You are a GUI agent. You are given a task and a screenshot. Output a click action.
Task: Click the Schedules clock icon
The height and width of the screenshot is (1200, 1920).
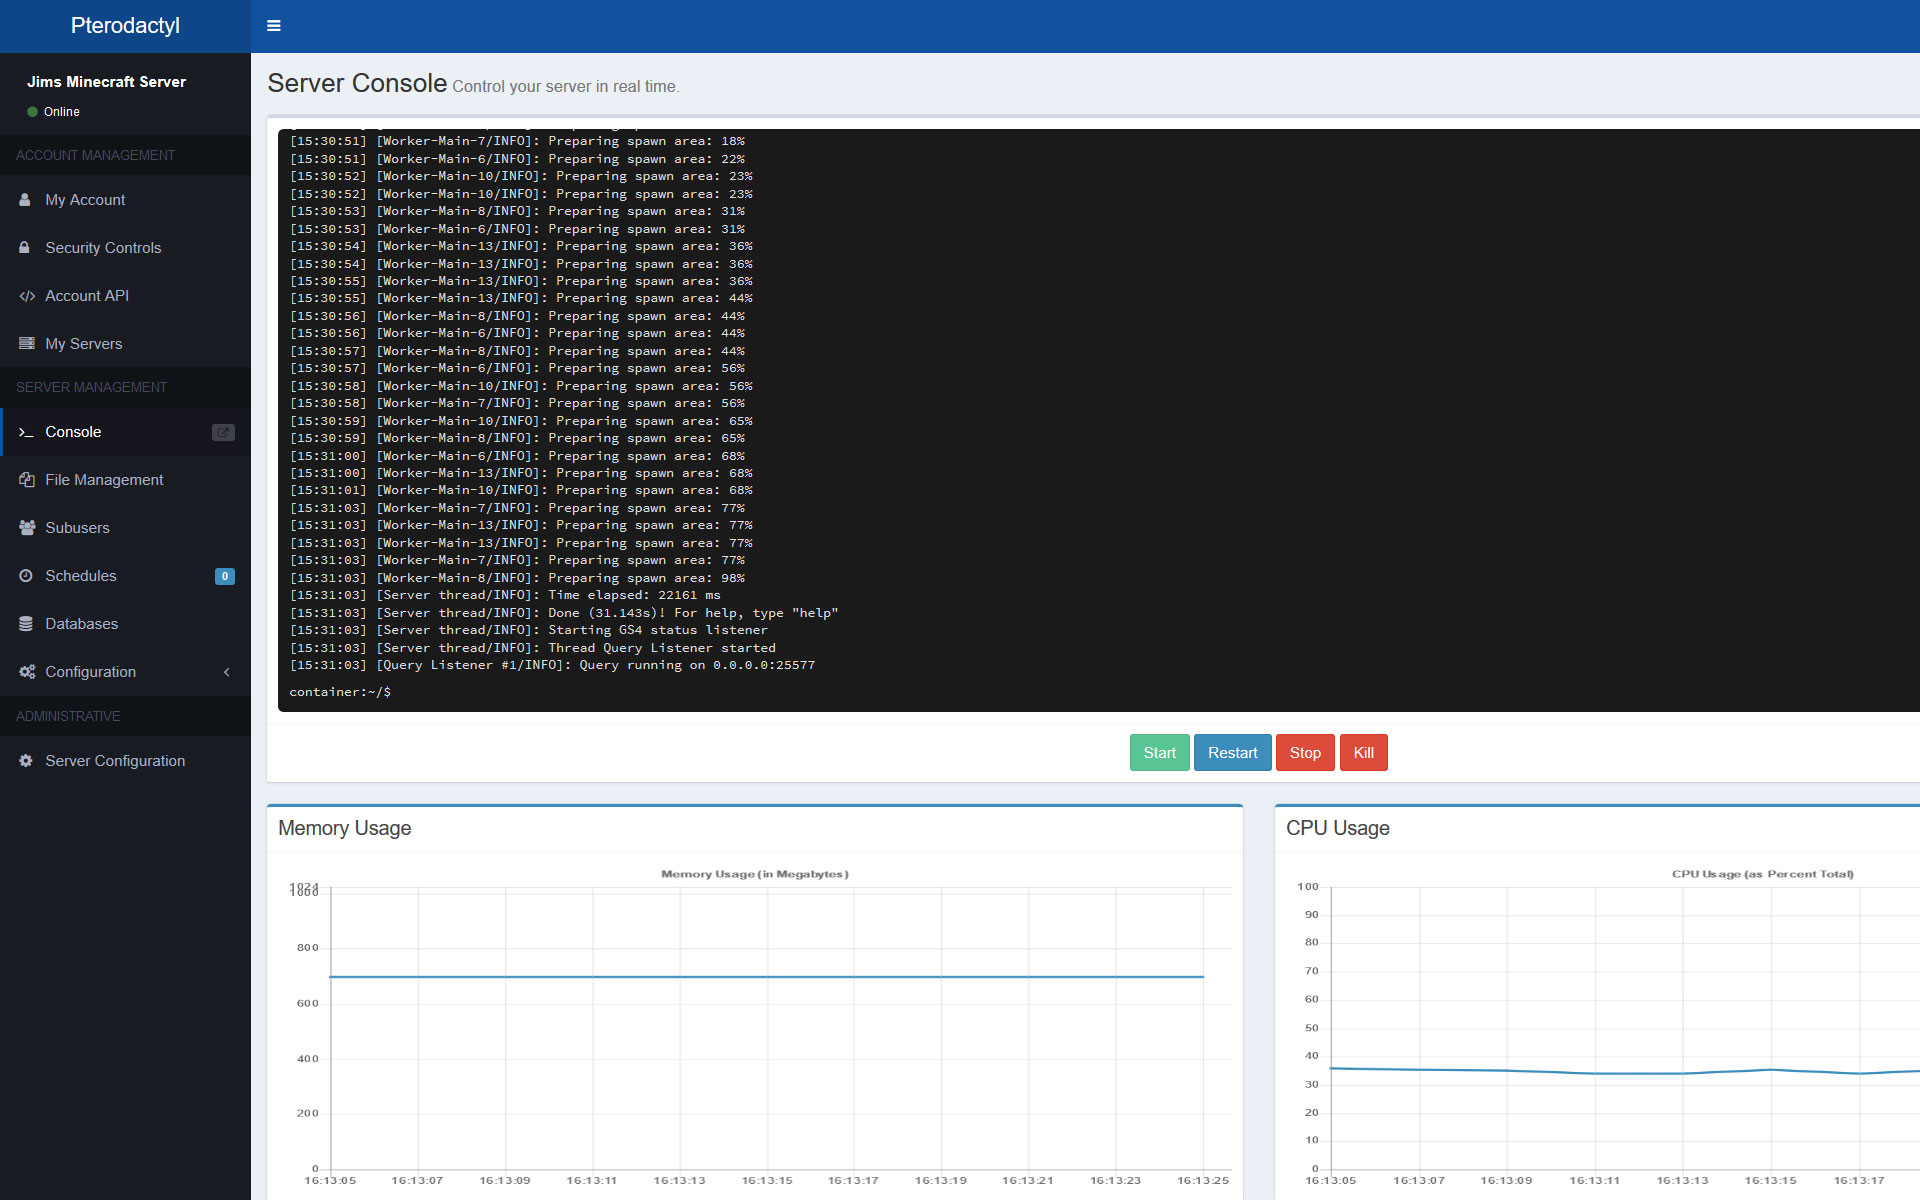(x=26, y=576)
